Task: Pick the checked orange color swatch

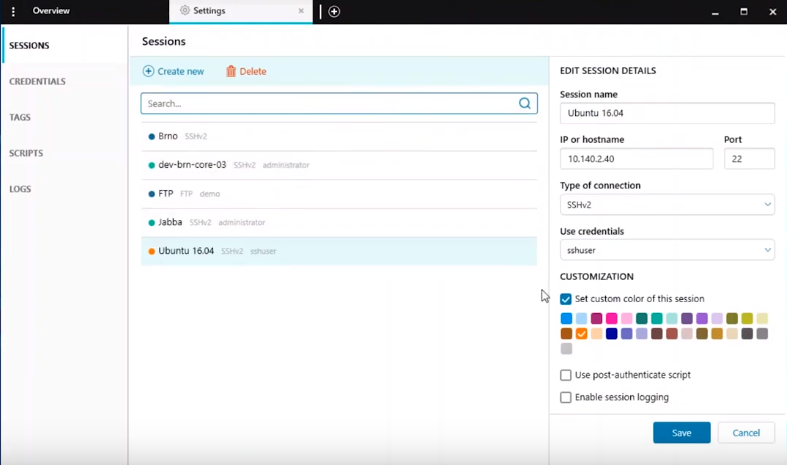Action: click(581, 333)
